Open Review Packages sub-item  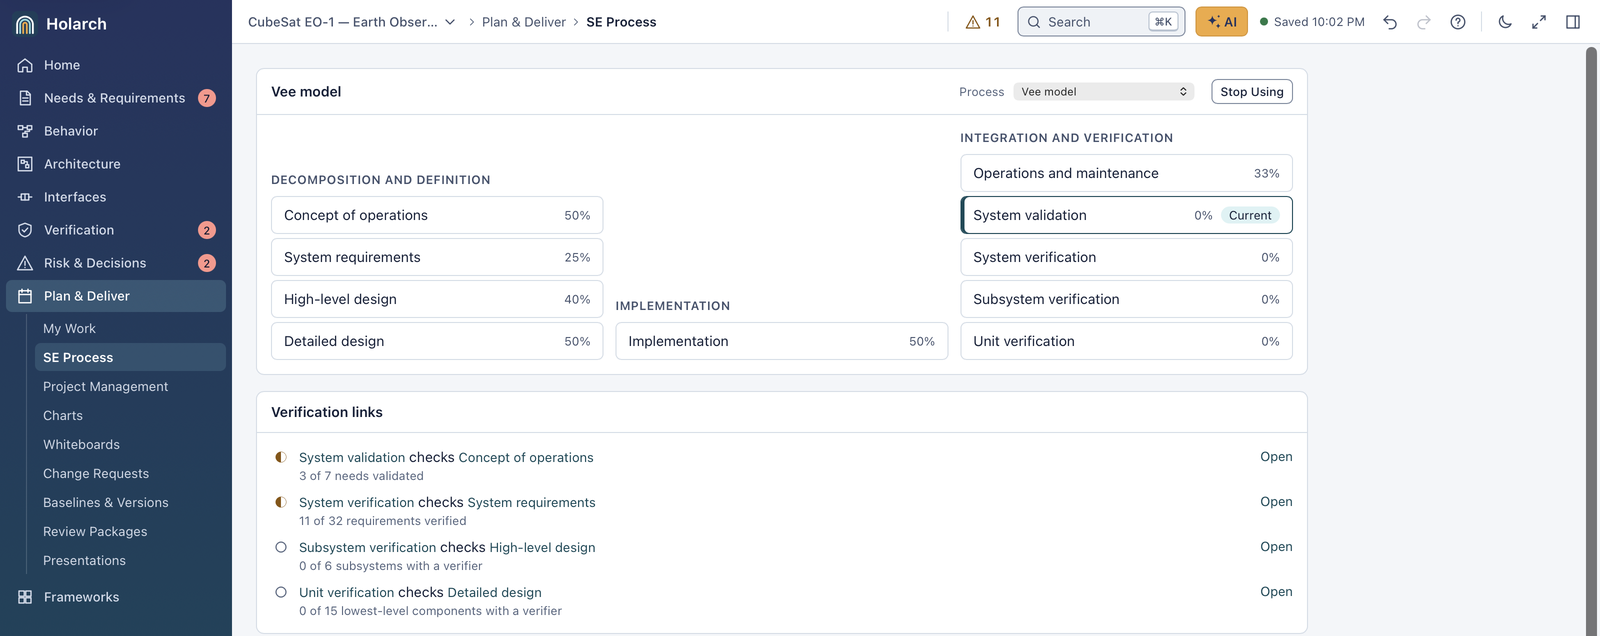130,532
